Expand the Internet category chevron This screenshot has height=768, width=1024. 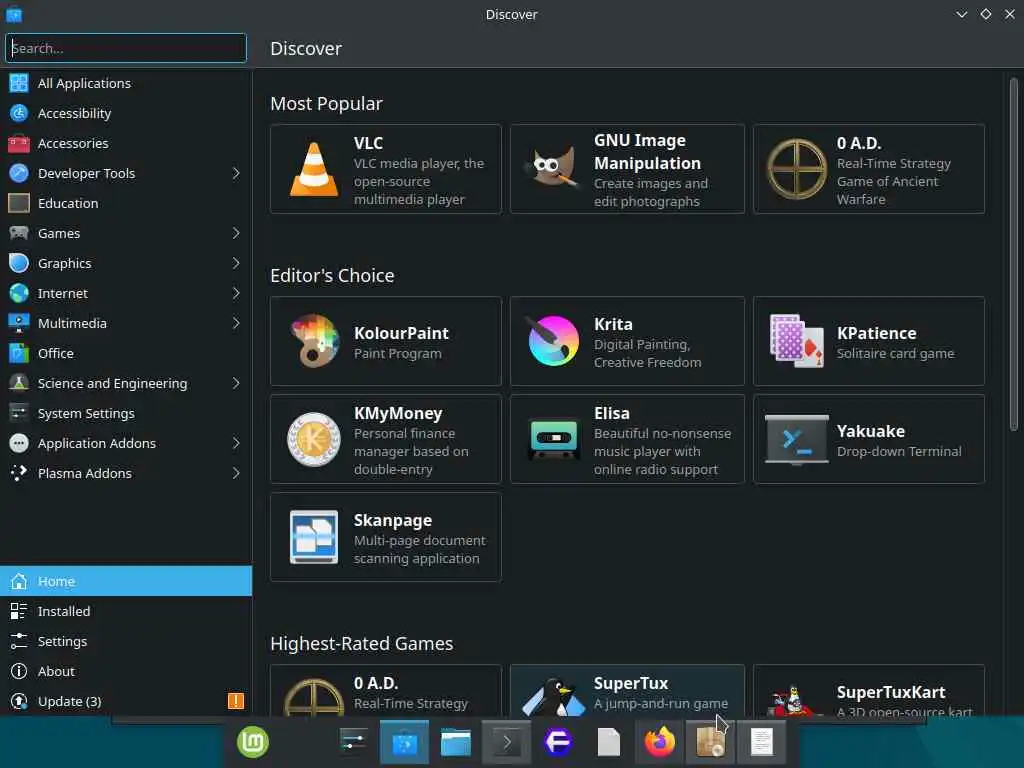(x=236, y=293)
